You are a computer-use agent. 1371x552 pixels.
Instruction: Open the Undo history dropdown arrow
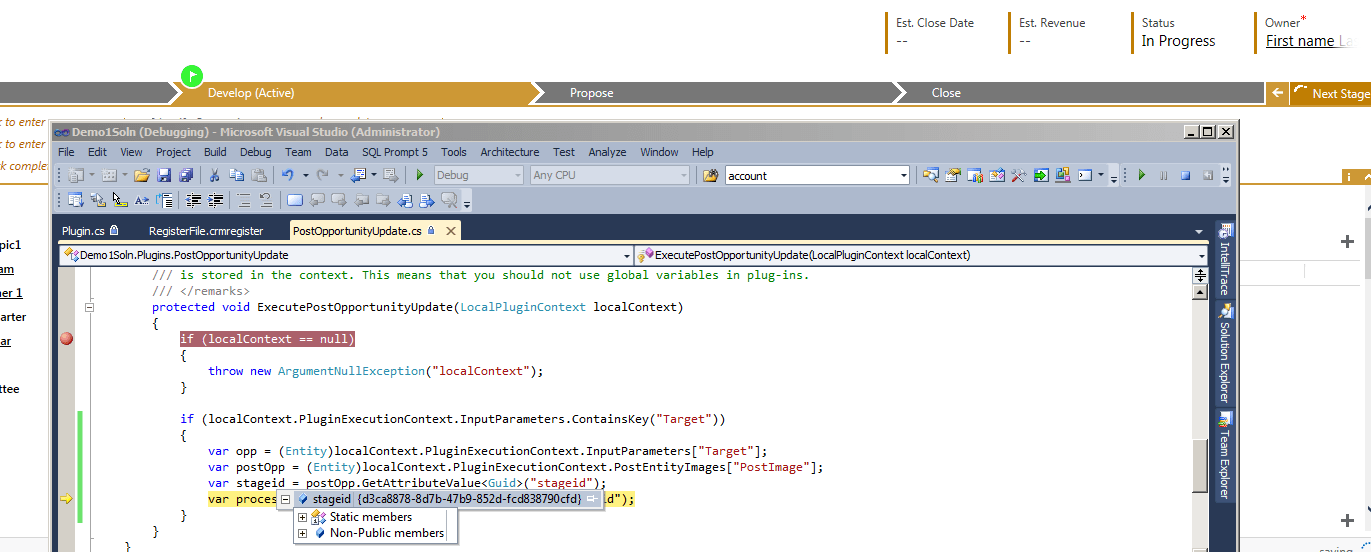pyautogui.click(x=306, y=175)
